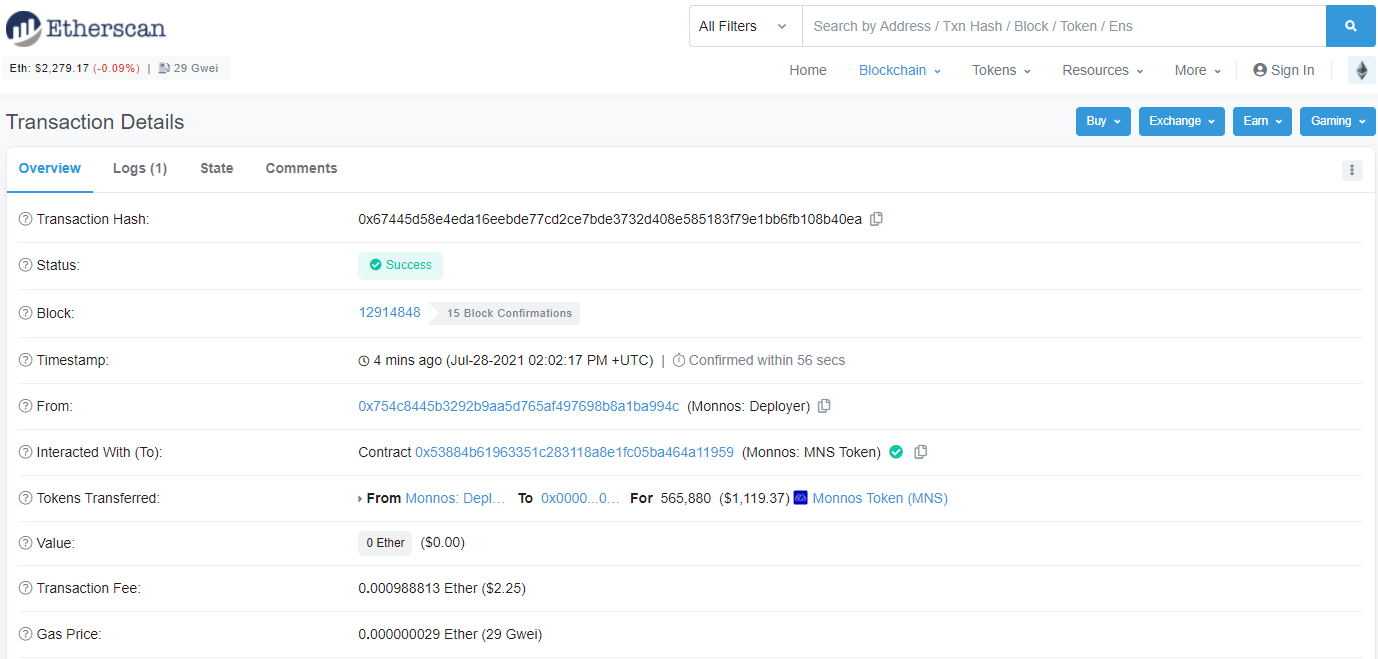Expand the More menu
The height and width of the screenshot is (659, 1378).
(x=1198, y=70)
